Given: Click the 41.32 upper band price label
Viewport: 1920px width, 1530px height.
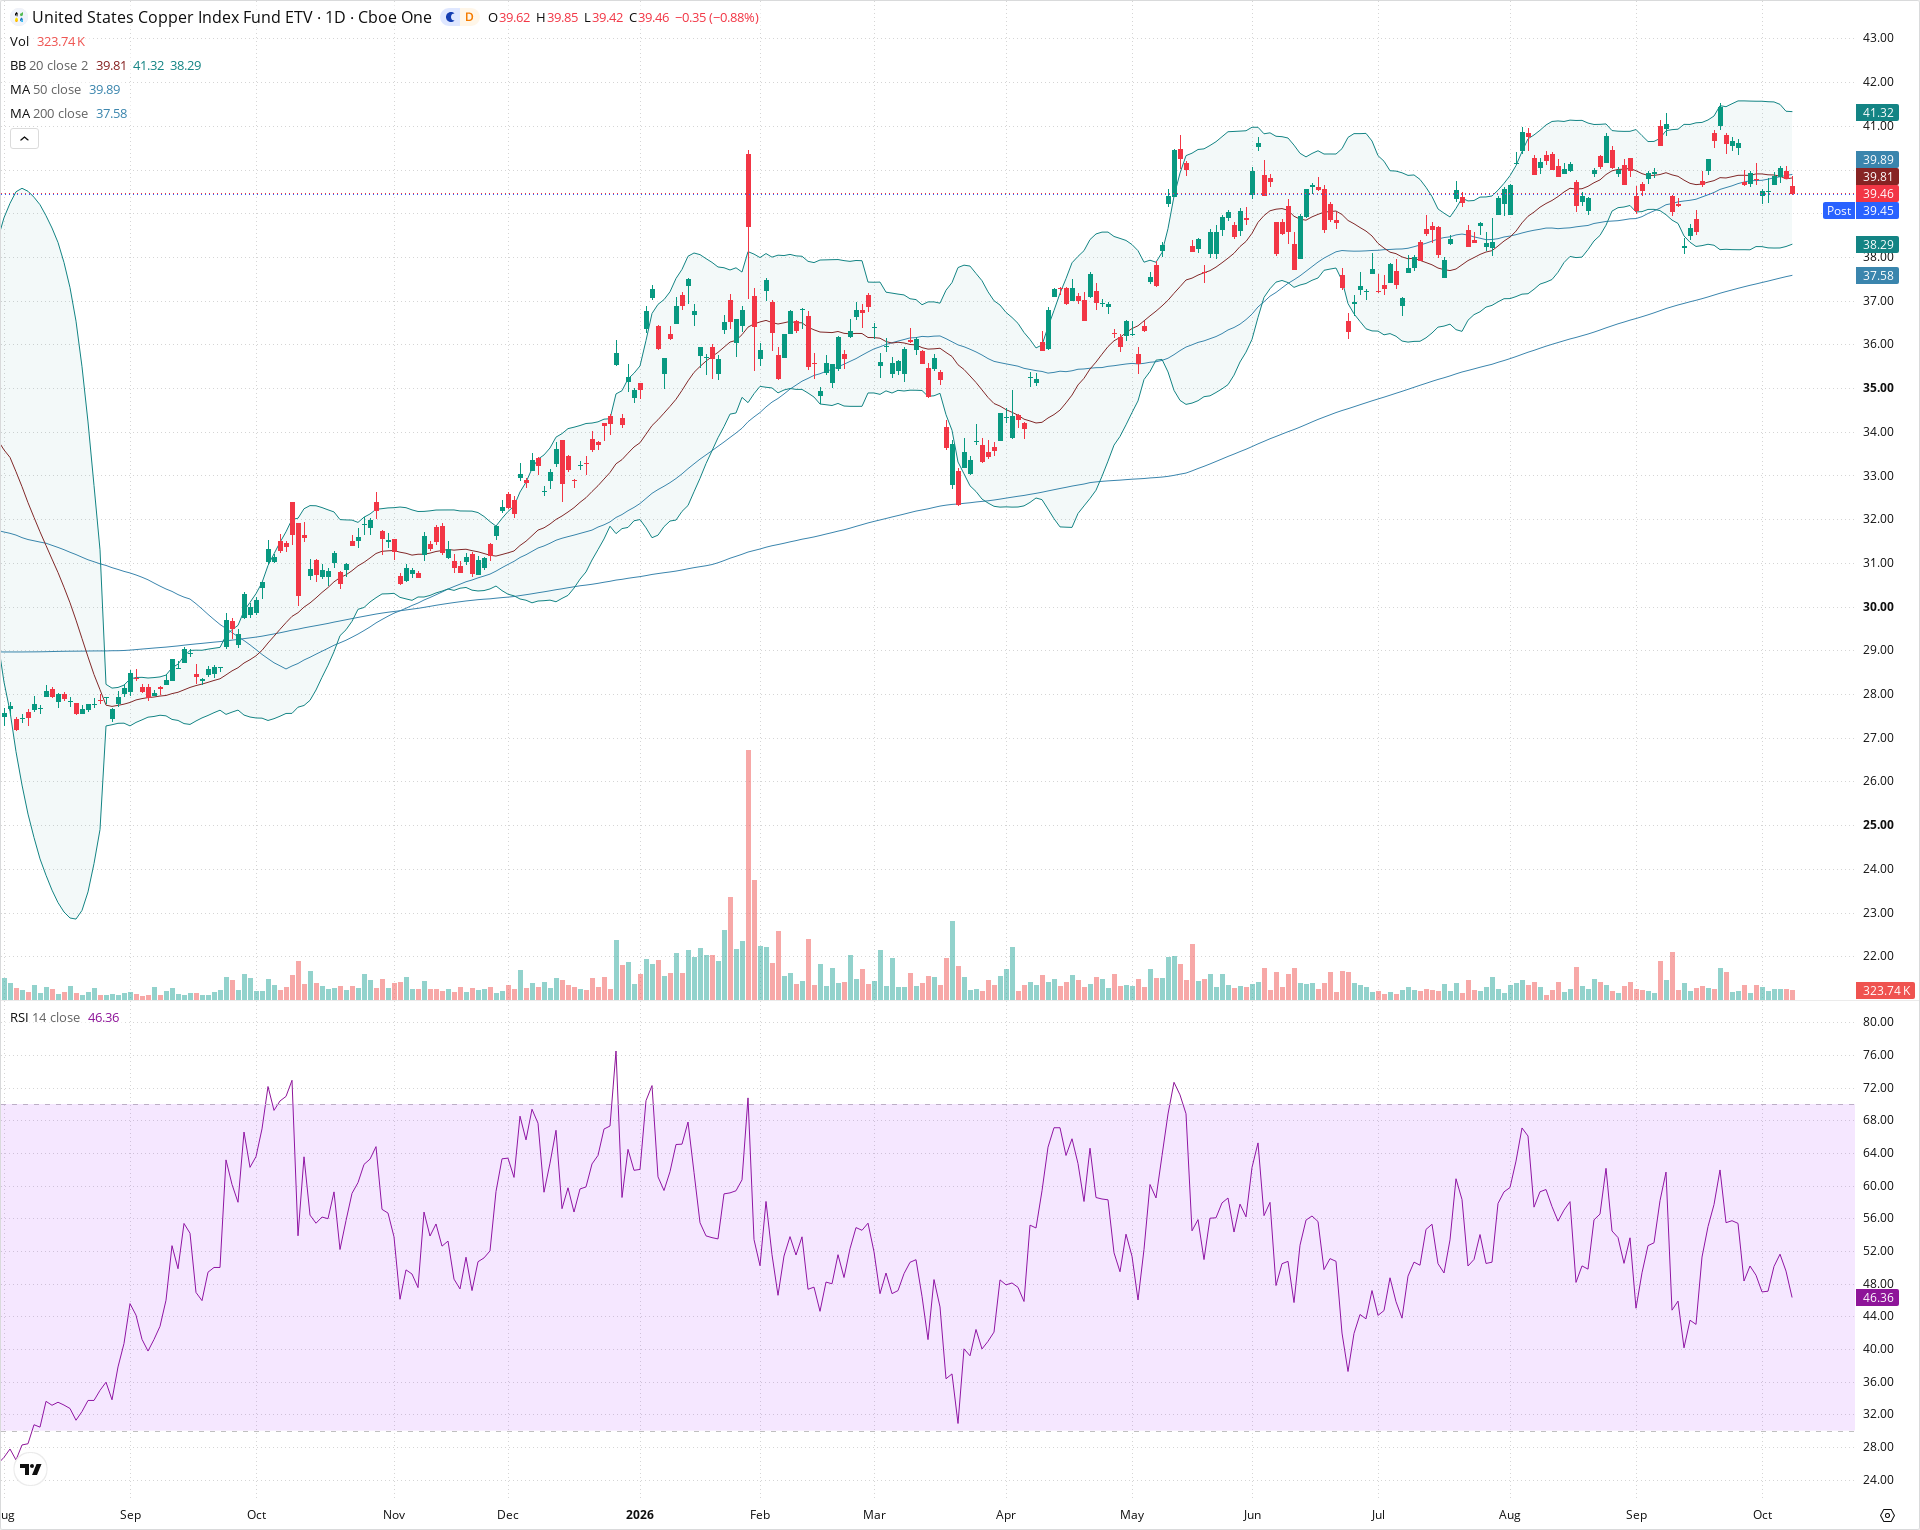Looking at the screenshot, I should 1877,113.
